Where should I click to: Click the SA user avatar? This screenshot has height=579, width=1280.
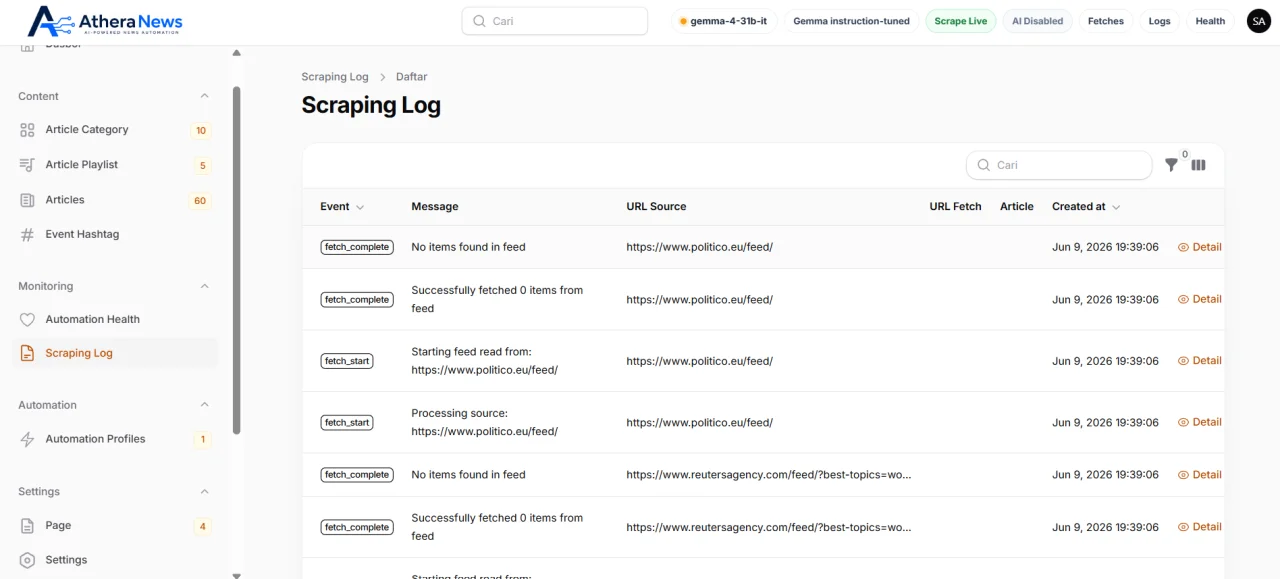pos(1258,21)
